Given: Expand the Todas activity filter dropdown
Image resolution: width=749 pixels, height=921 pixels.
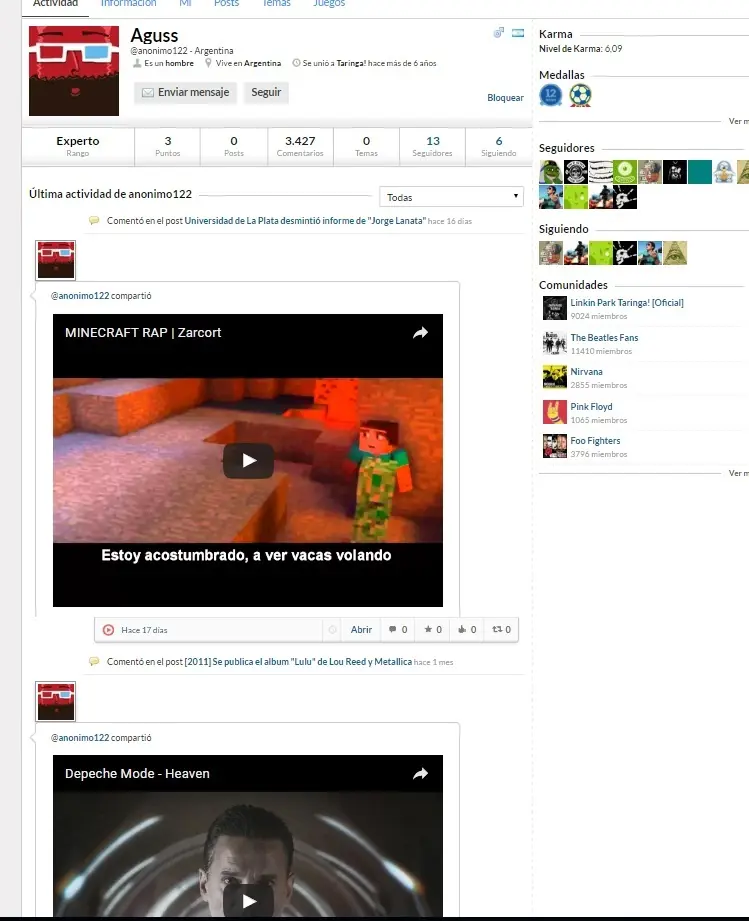Looking at the screenshot, I should click(451, 197).
